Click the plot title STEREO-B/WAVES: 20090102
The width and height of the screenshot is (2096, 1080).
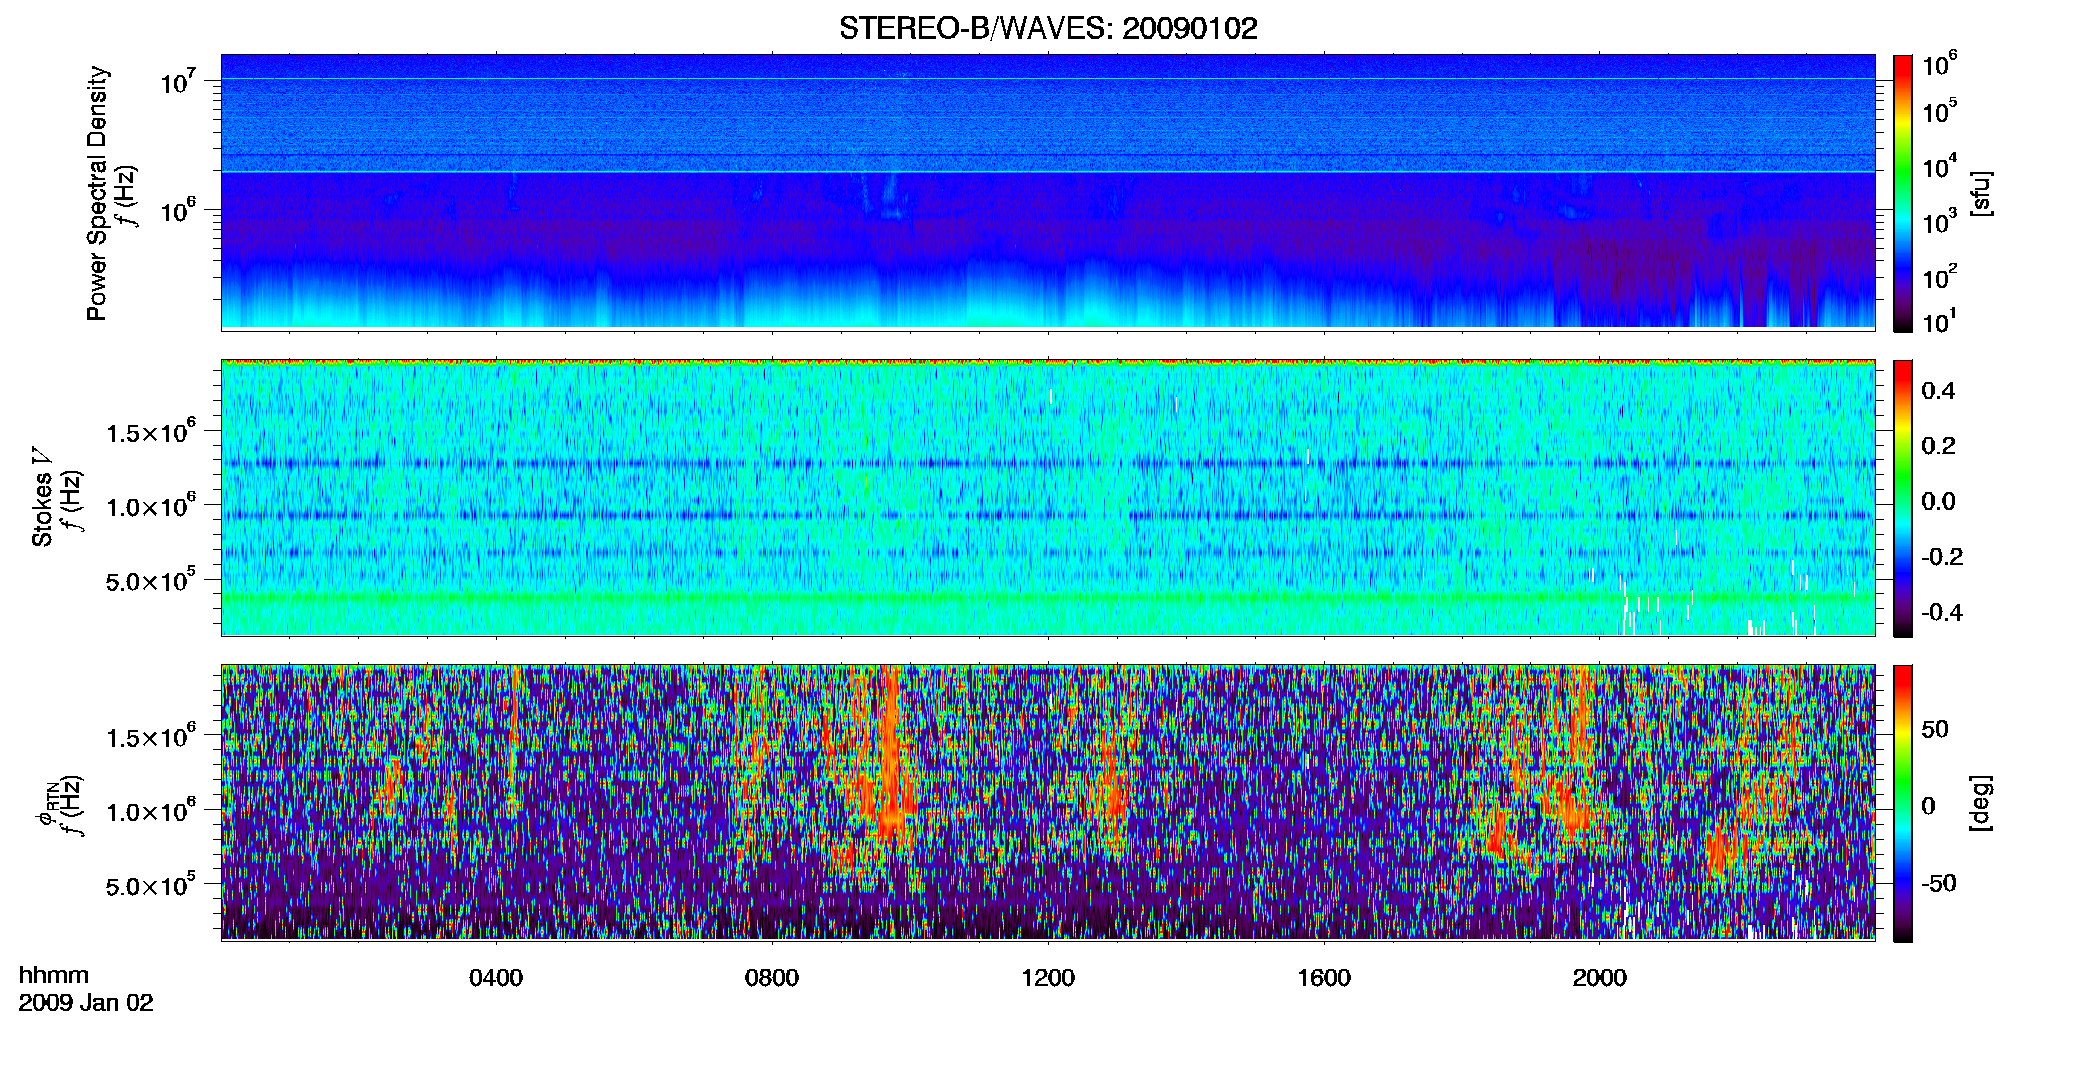pyautogui.click(x=1048, y=28)
